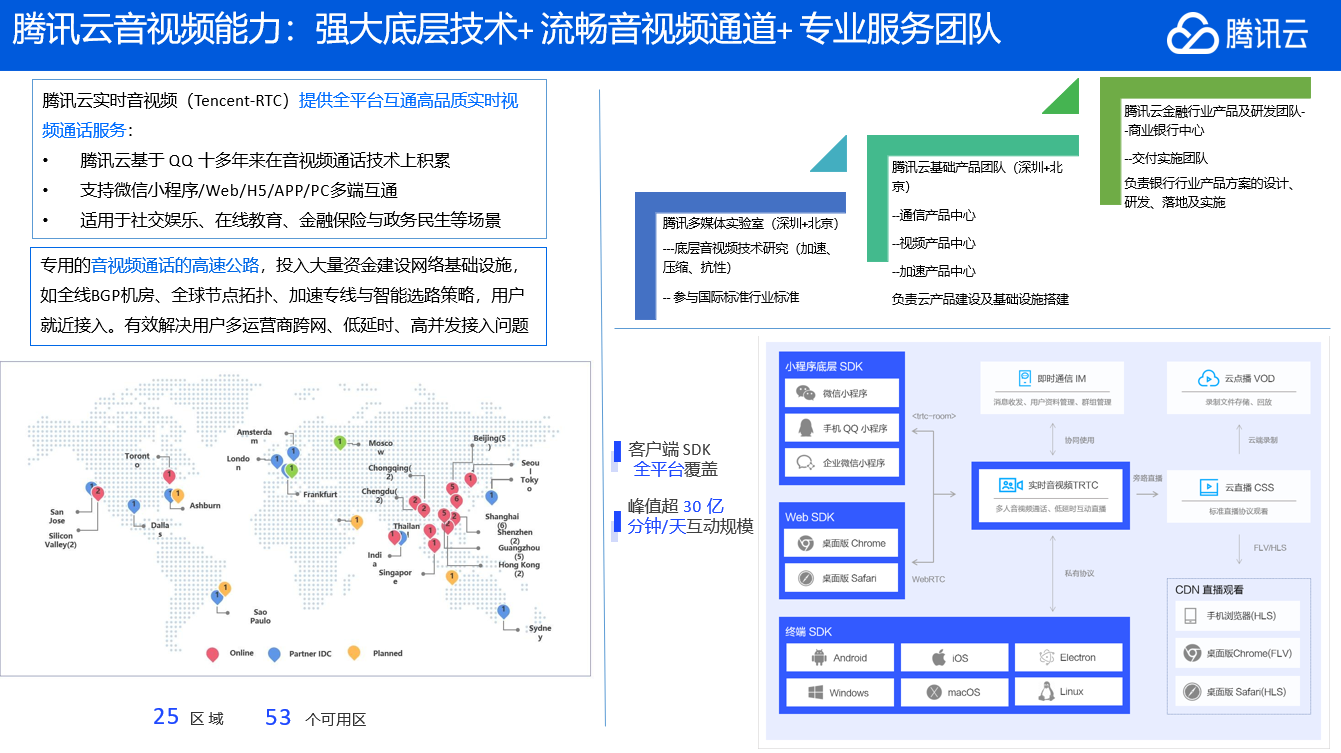Click the Chrome icon beside 桌面版Chrome(FLV)
1341x753 pixels.
click(x=1192, y=653)
